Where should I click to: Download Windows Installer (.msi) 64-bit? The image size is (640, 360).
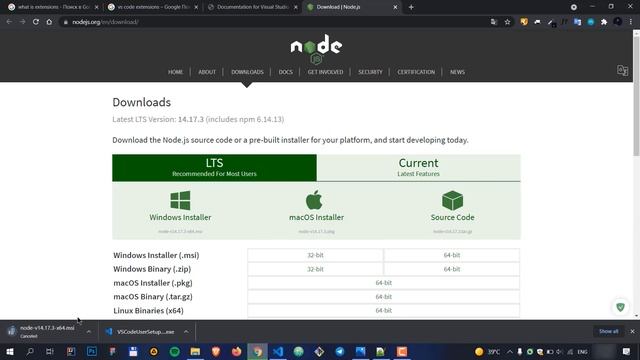[452, 255]
